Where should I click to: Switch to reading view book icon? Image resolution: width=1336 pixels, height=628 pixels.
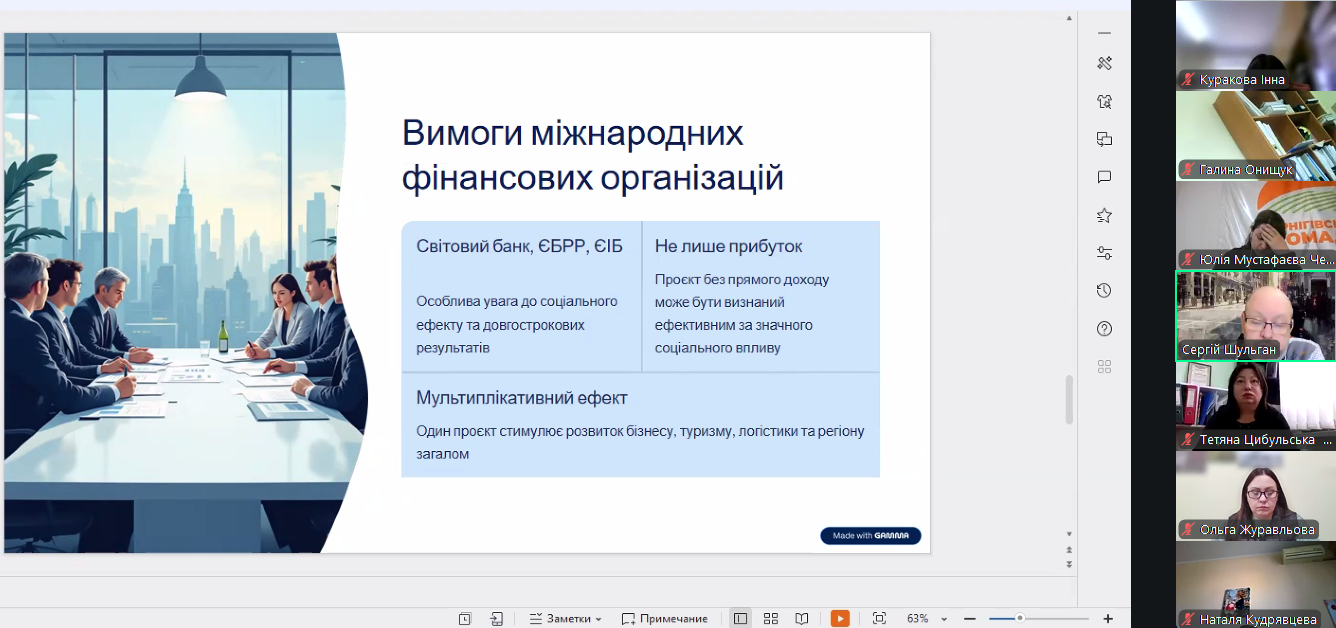point(802,619)
